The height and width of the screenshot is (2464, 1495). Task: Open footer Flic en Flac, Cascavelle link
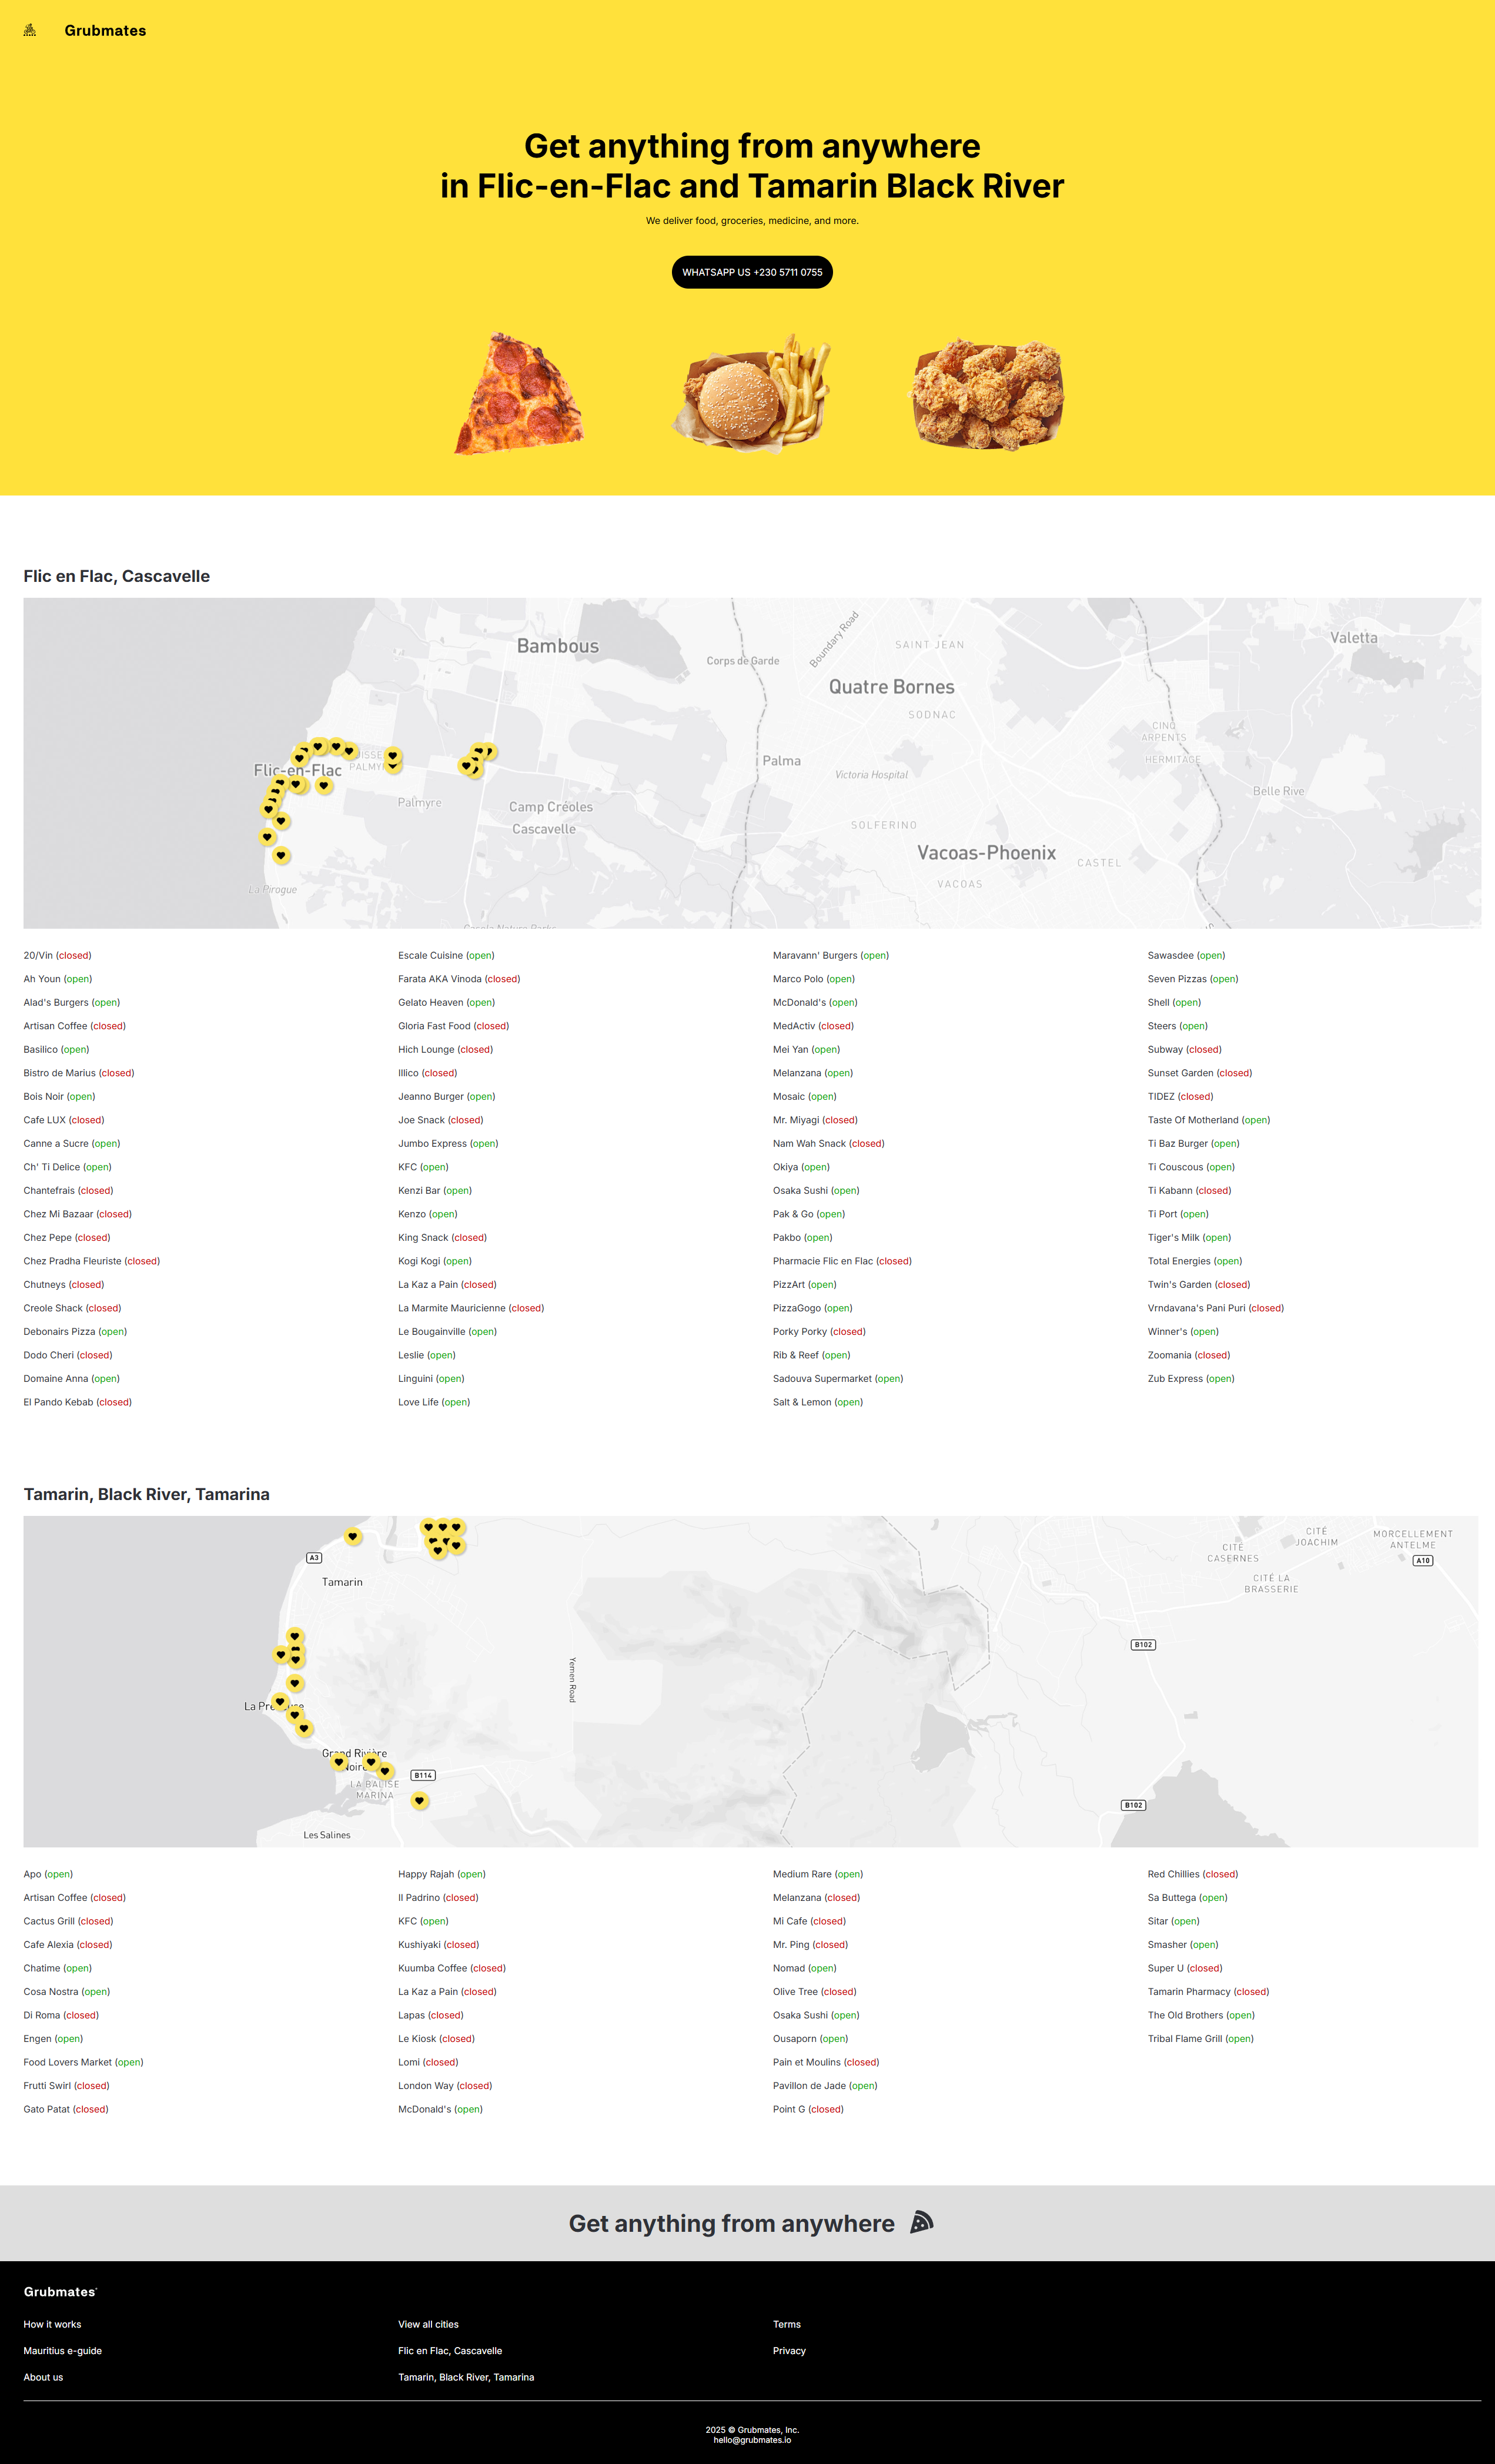tap(450, 2351)
